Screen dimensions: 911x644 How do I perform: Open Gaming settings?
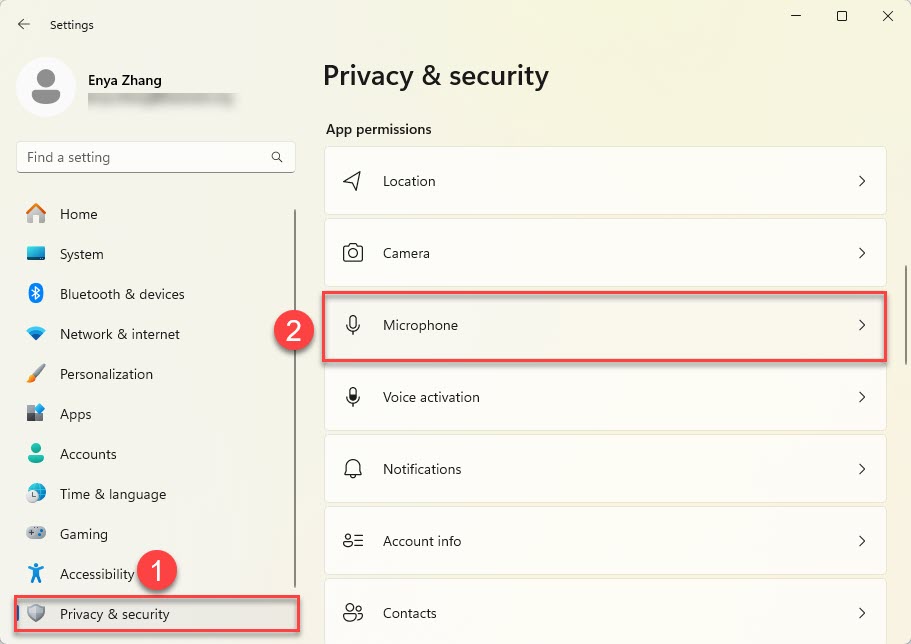point(83,534)
